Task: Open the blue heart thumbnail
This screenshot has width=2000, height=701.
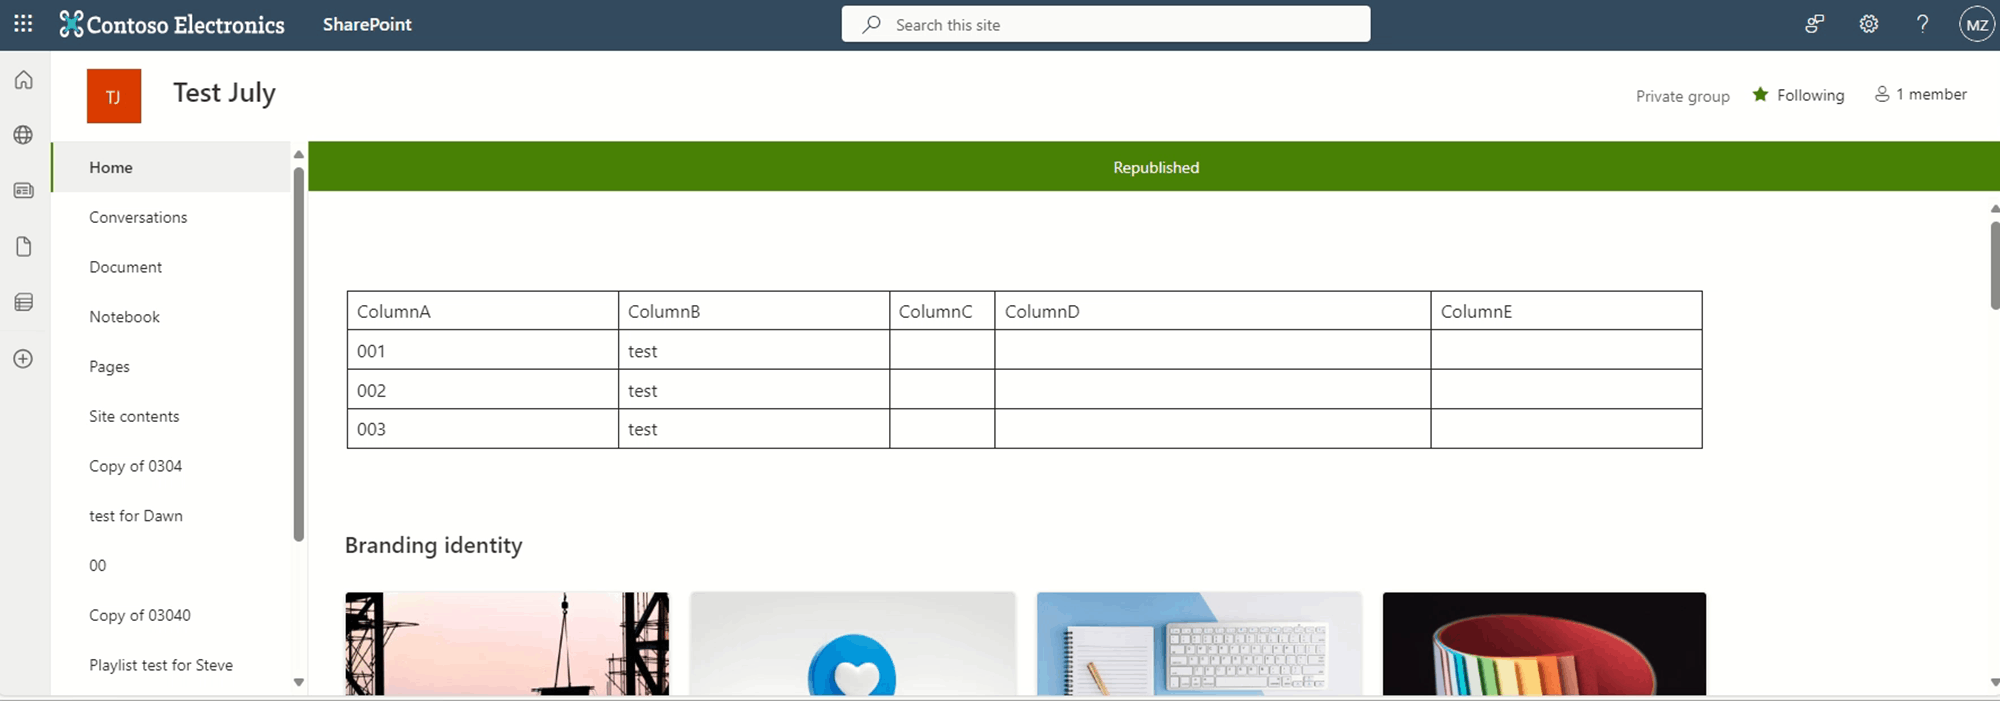Action: coord(853,643)
